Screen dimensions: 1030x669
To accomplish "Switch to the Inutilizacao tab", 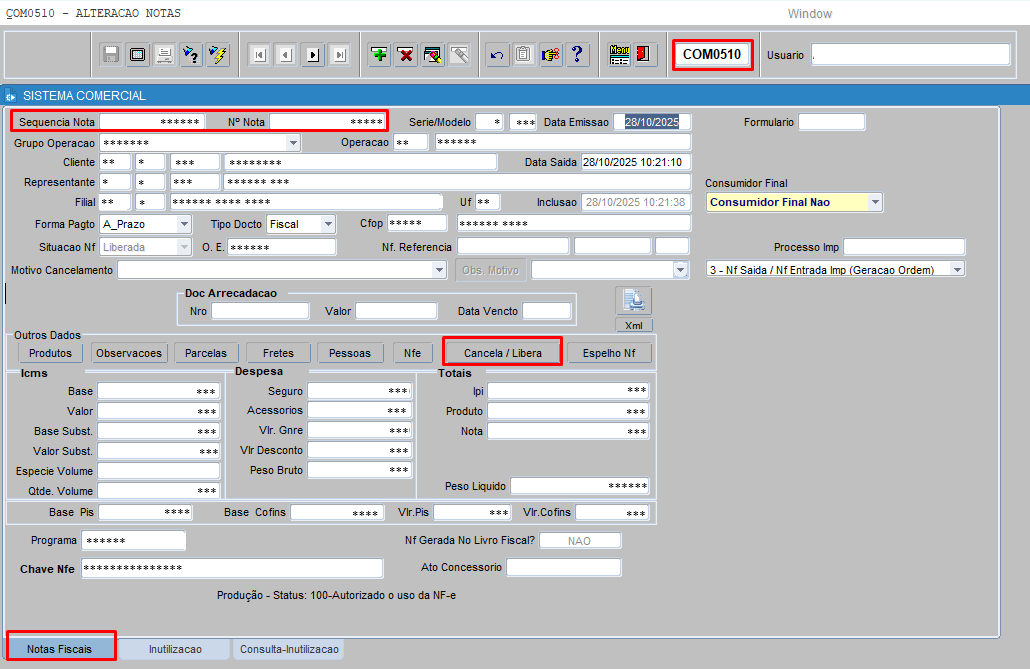I will click(175, 649).
